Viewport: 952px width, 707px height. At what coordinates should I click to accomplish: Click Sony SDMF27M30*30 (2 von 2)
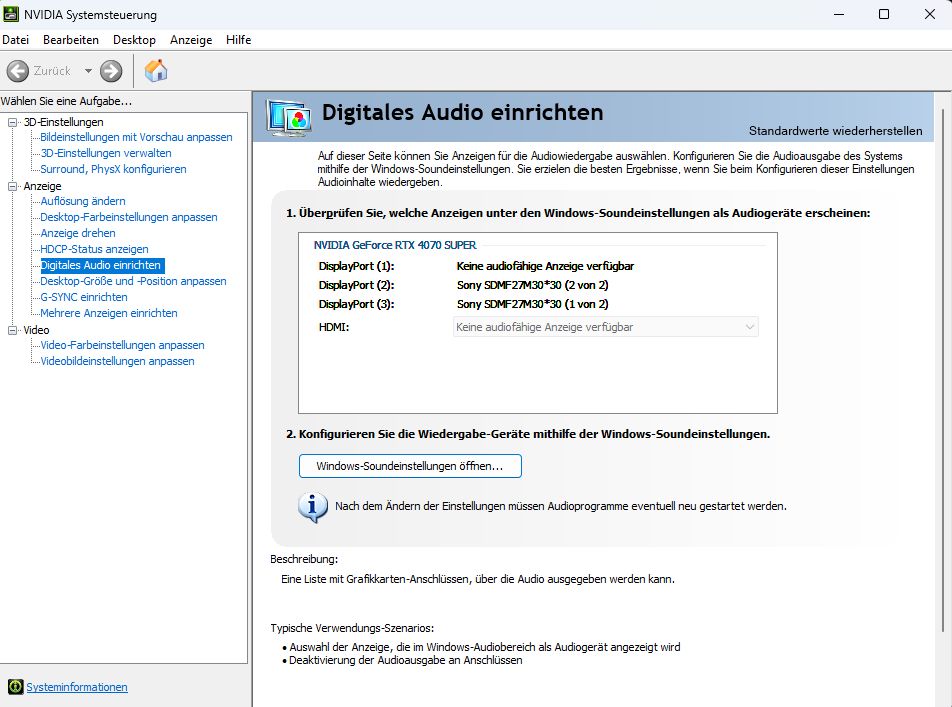coord(532,285)
